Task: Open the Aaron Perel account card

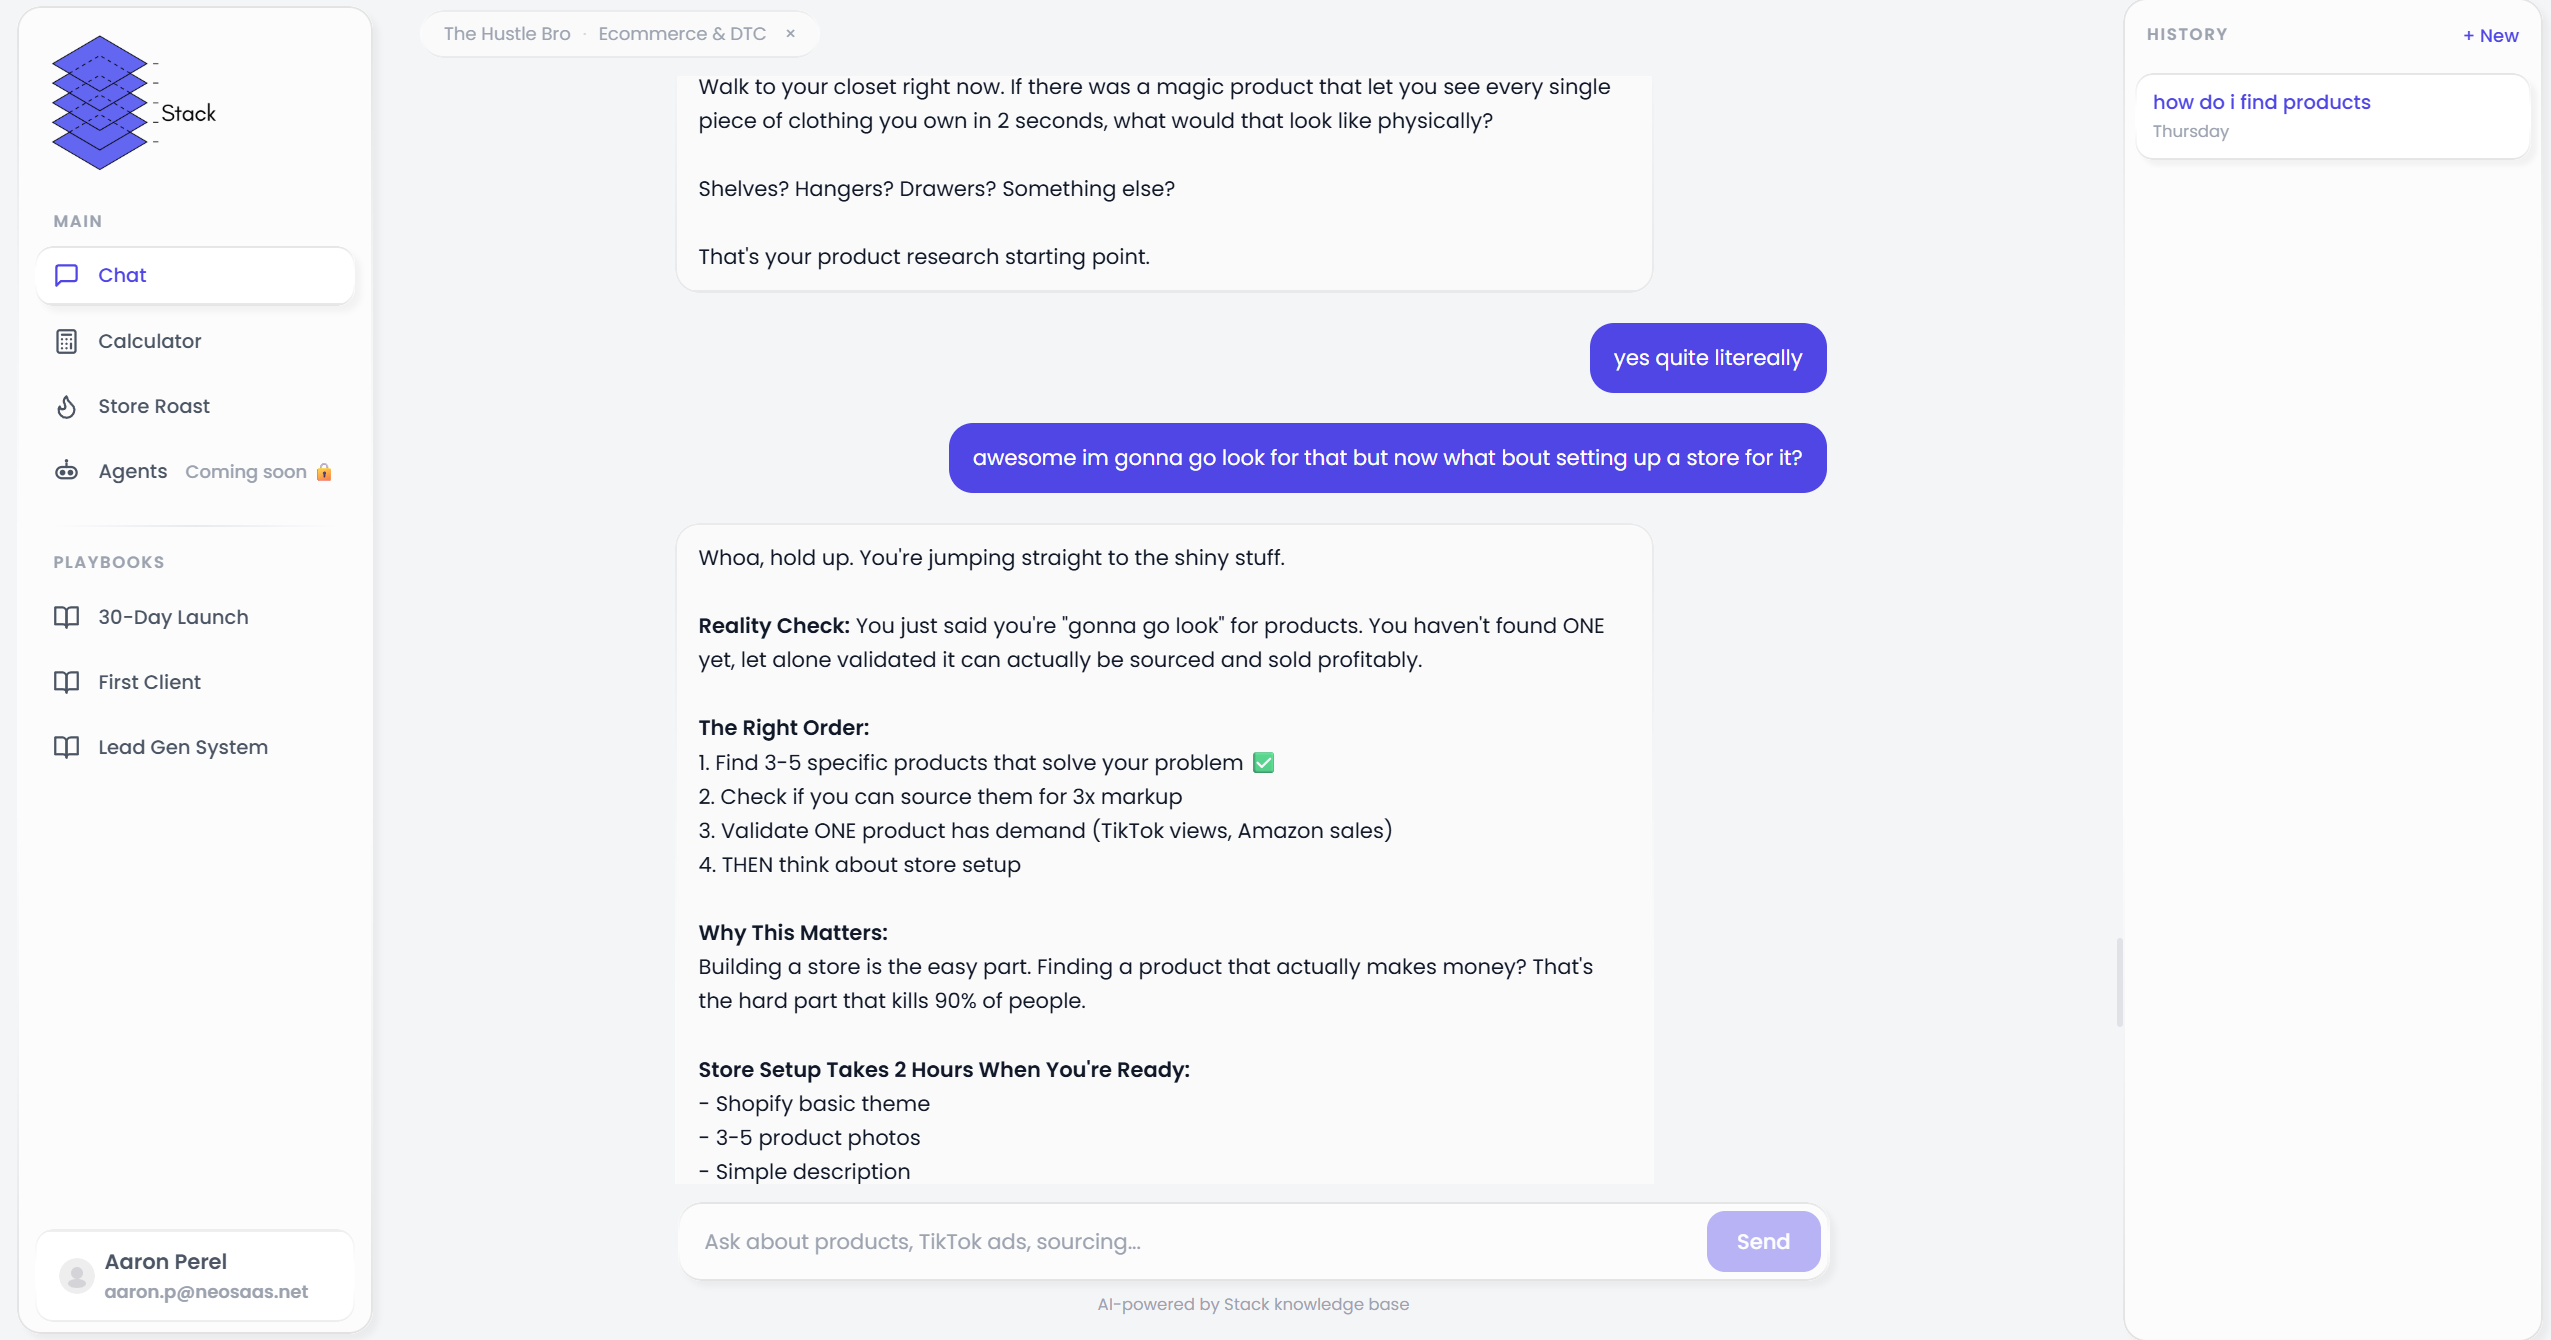Action: [195, 1275]
